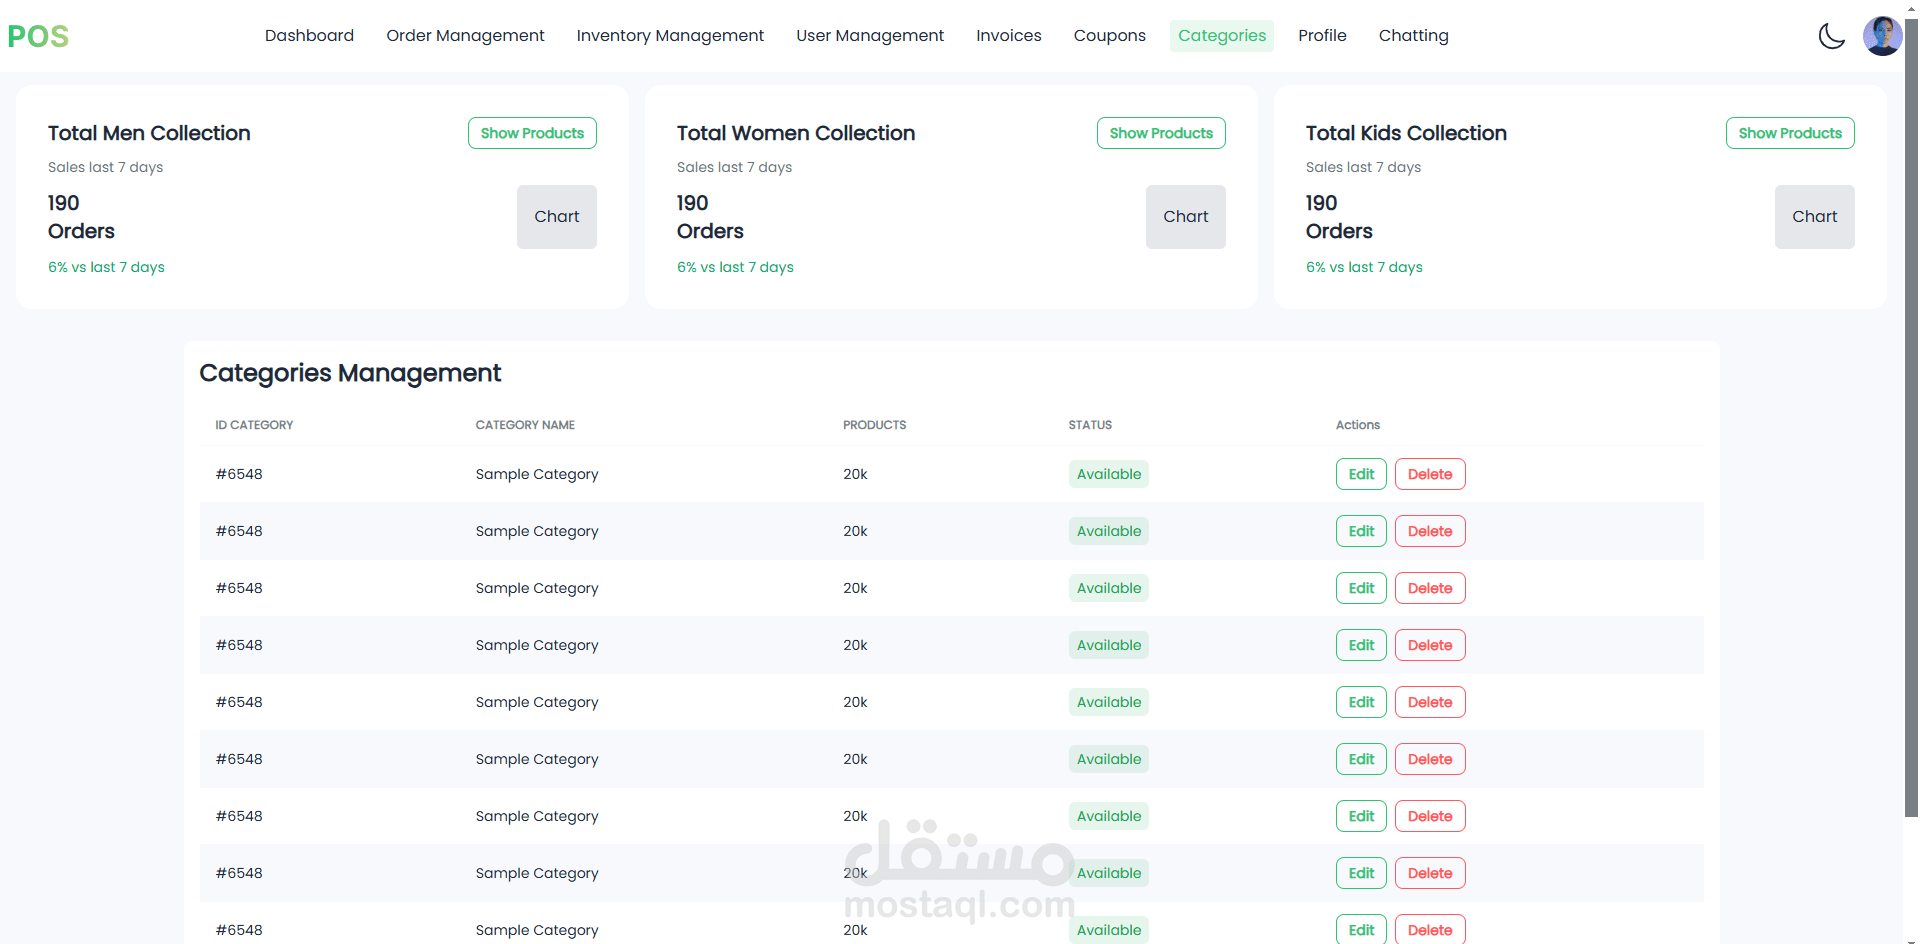Image resolution: width=1920 pixels, height=944 pixels.
Task: Open Inventory Management page
Action: pyautogui.click(x=670, y=36)
